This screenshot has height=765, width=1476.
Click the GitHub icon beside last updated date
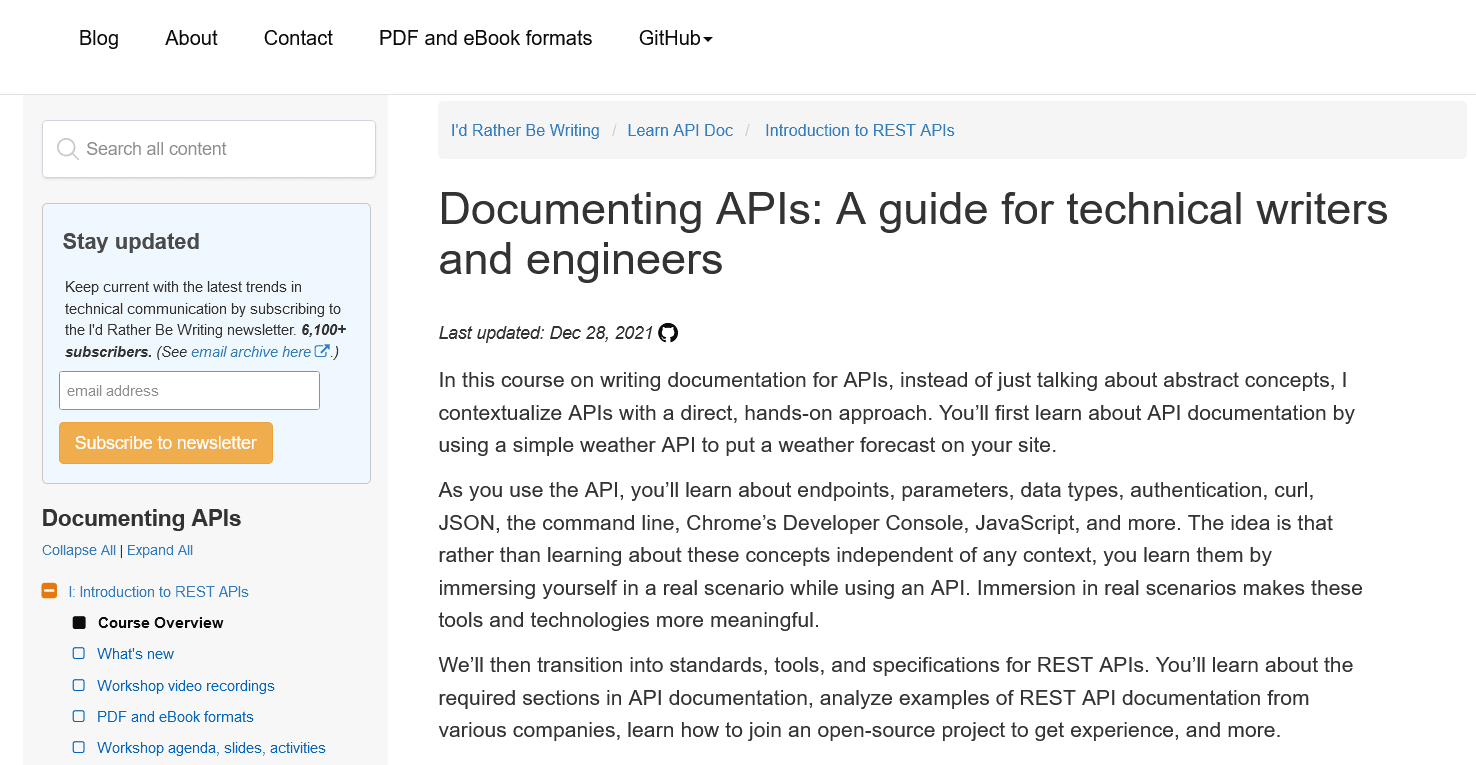pyautogui.click(x=668, y=333)
